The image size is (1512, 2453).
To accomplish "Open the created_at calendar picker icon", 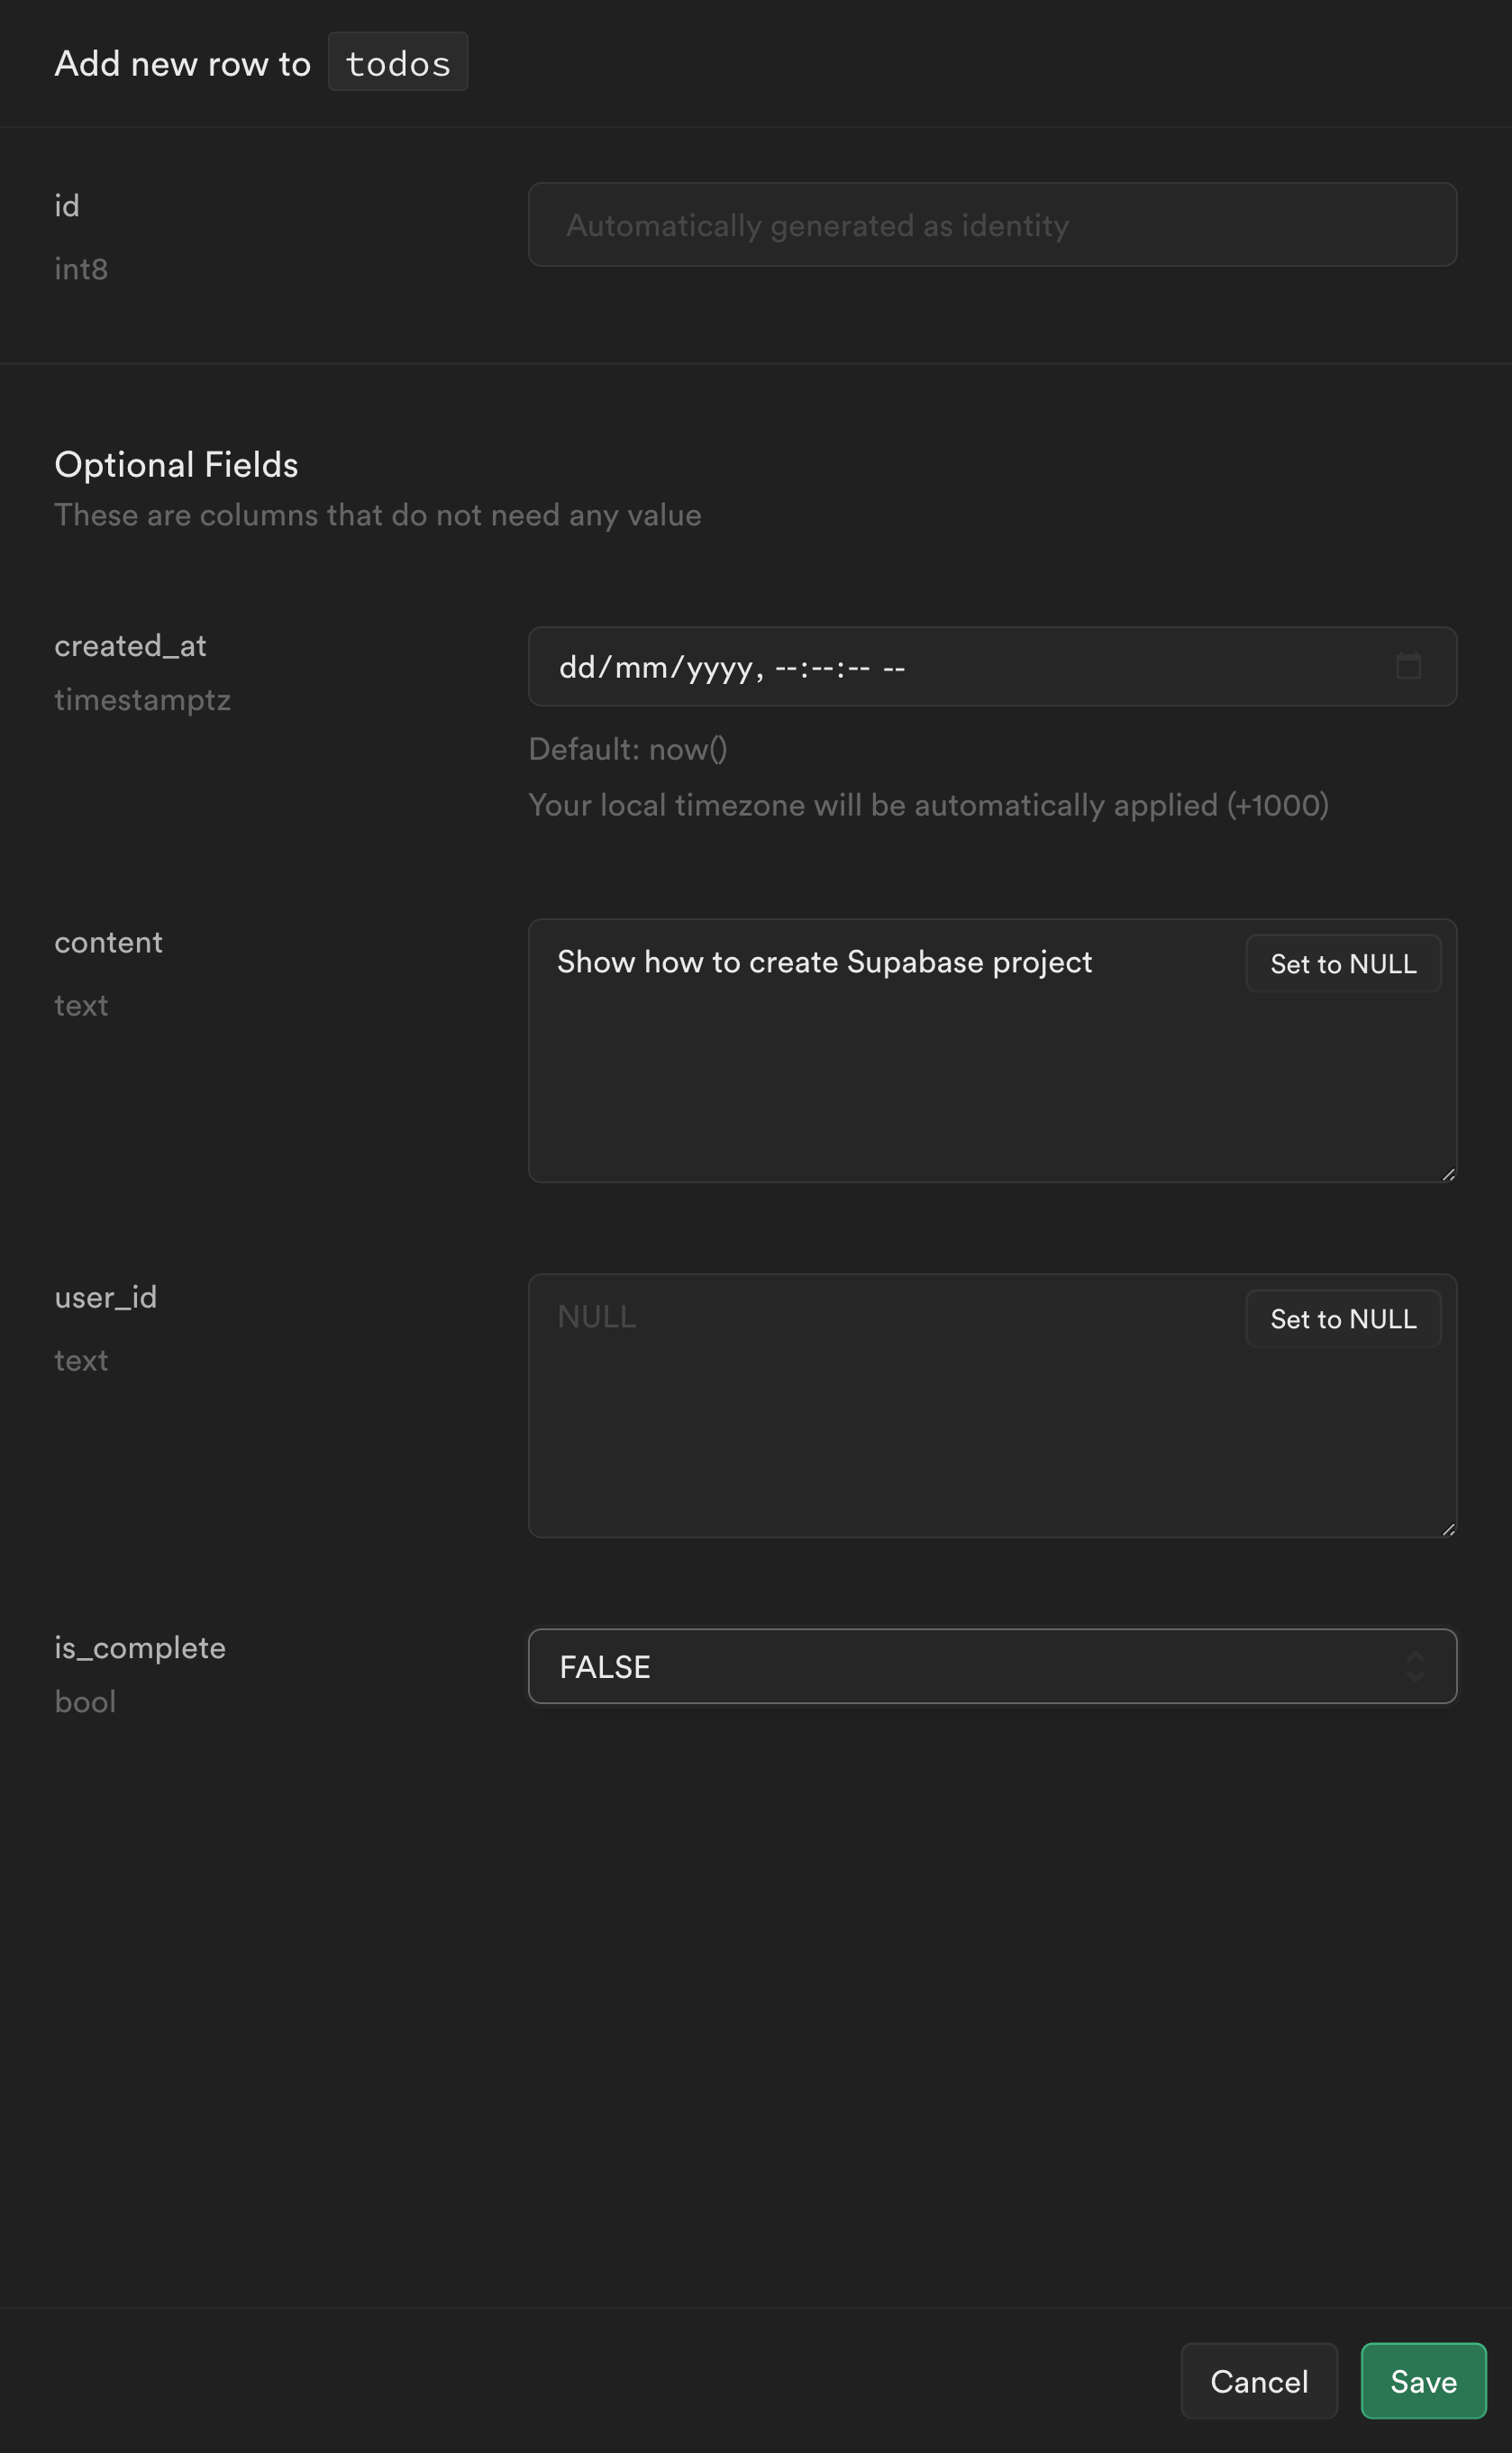I will (x=1408, y=666).
